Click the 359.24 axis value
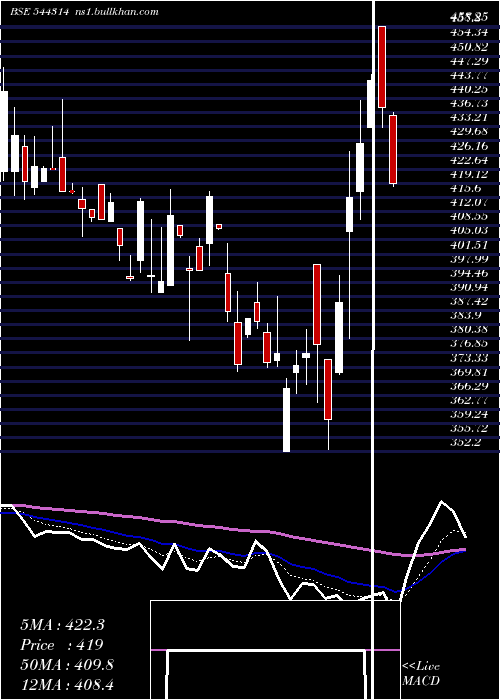 point(468,415)
